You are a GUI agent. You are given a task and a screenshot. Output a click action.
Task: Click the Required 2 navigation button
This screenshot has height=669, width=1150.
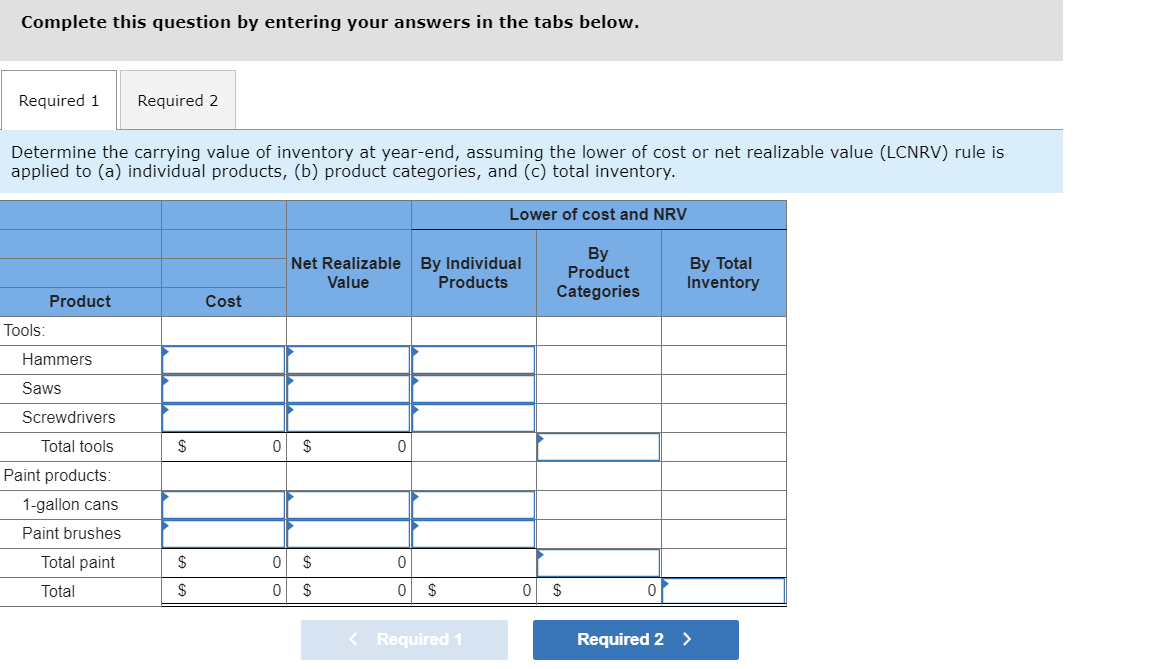coord(635,639)
